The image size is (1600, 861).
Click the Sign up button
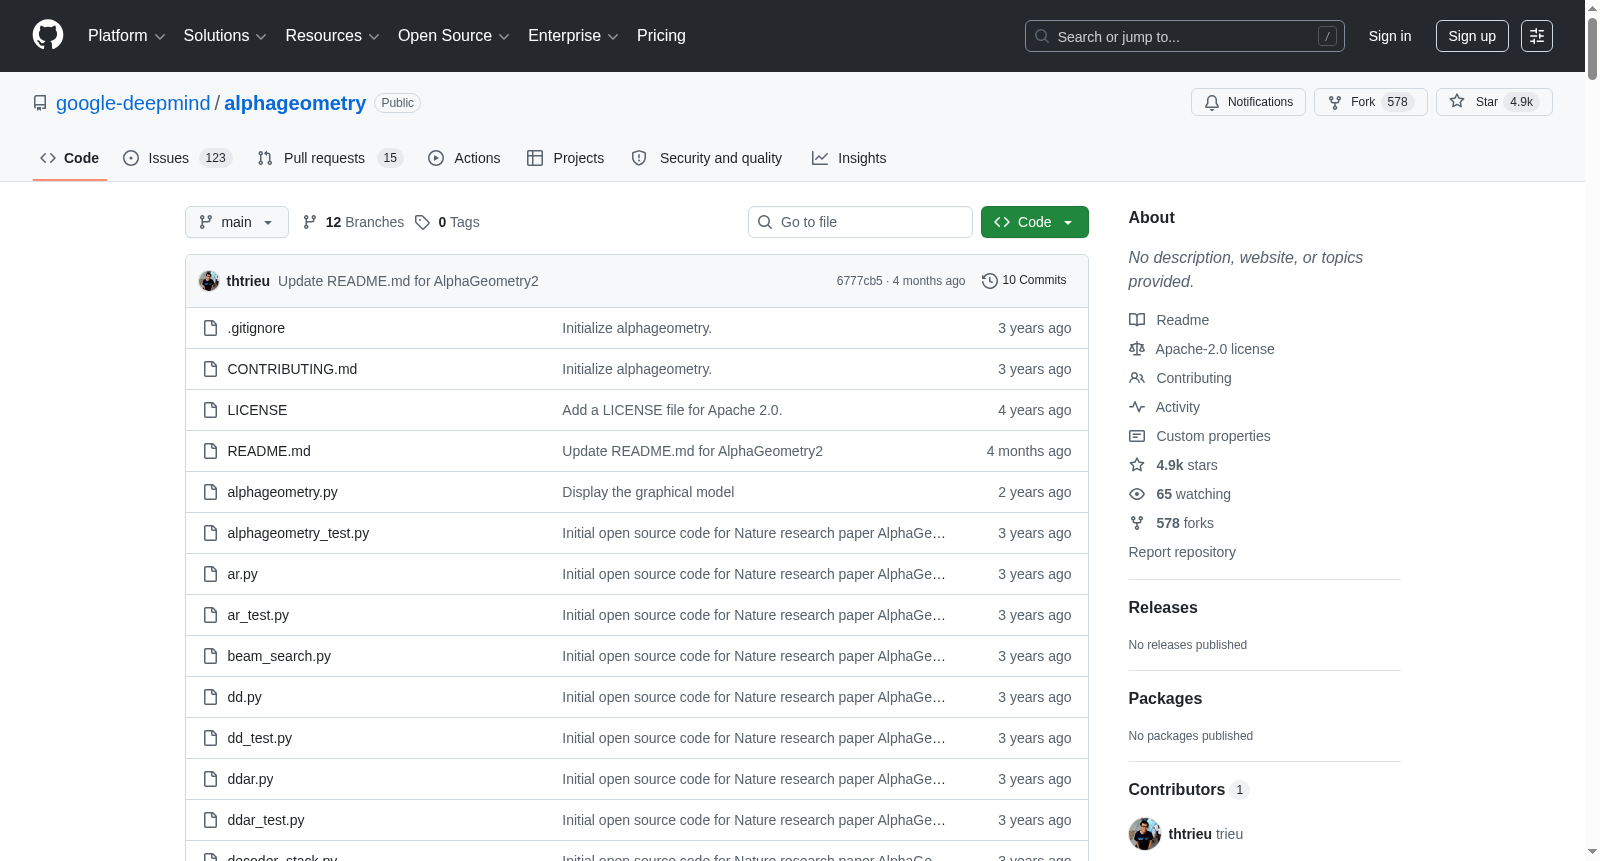coord(1472,36)
